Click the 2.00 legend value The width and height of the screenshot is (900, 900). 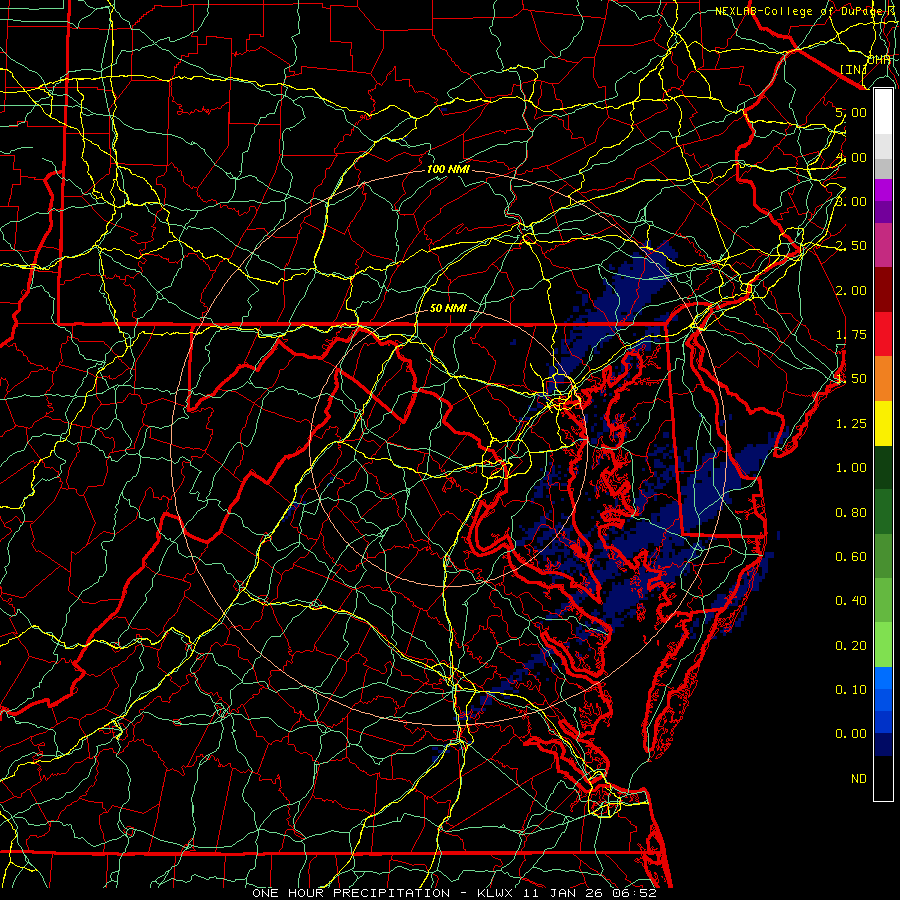[x=851, y=290]
